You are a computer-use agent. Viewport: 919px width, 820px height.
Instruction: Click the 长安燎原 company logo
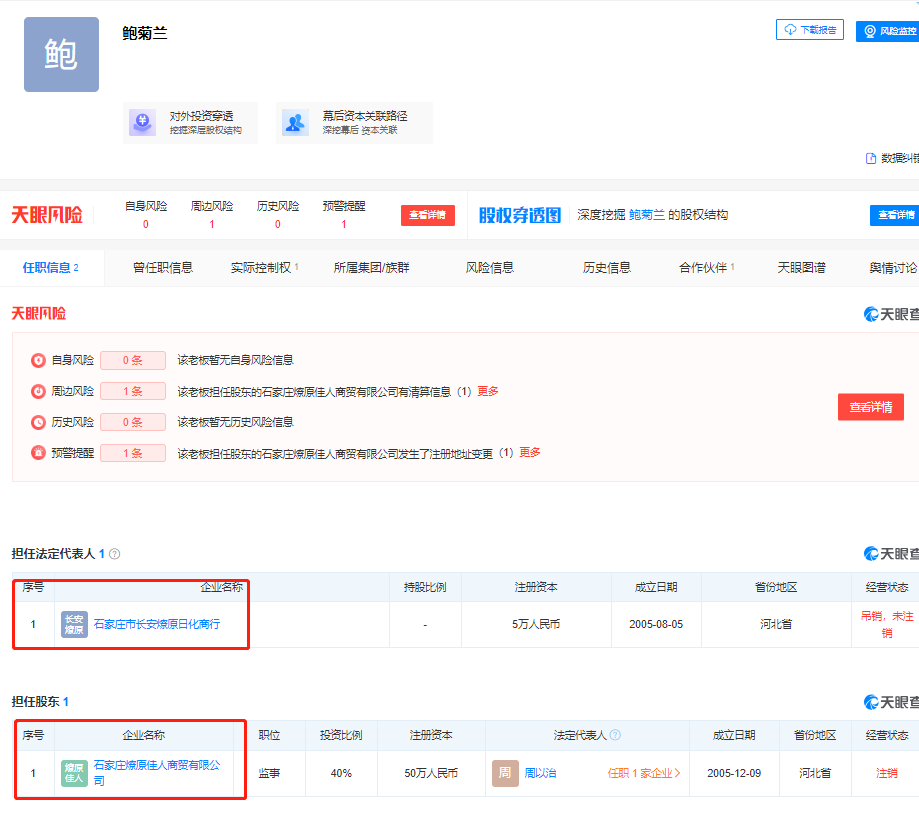[75, 624]
